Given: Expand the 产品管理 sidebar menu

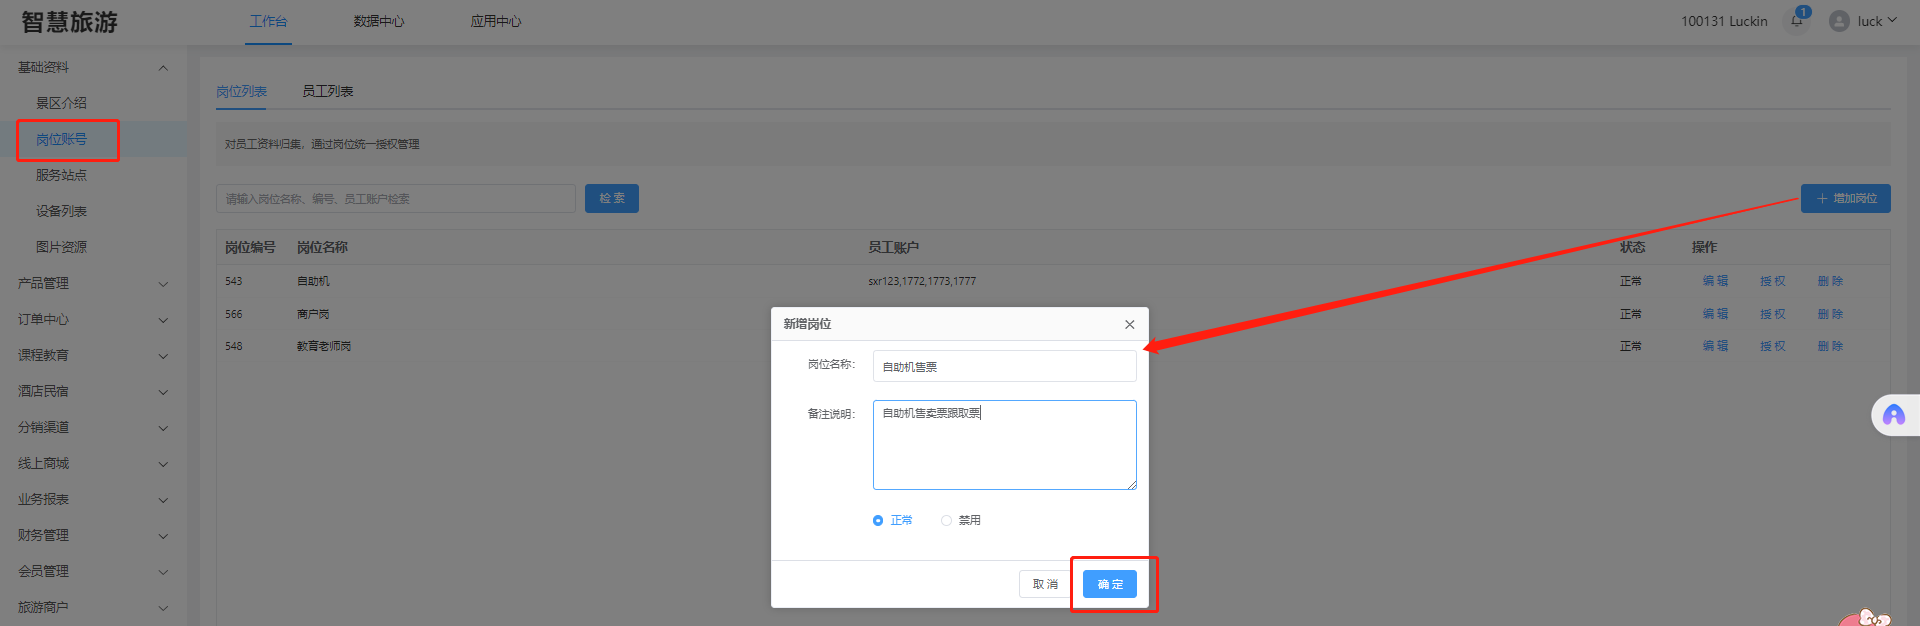Looking at the screenshot, I should 163,284.
